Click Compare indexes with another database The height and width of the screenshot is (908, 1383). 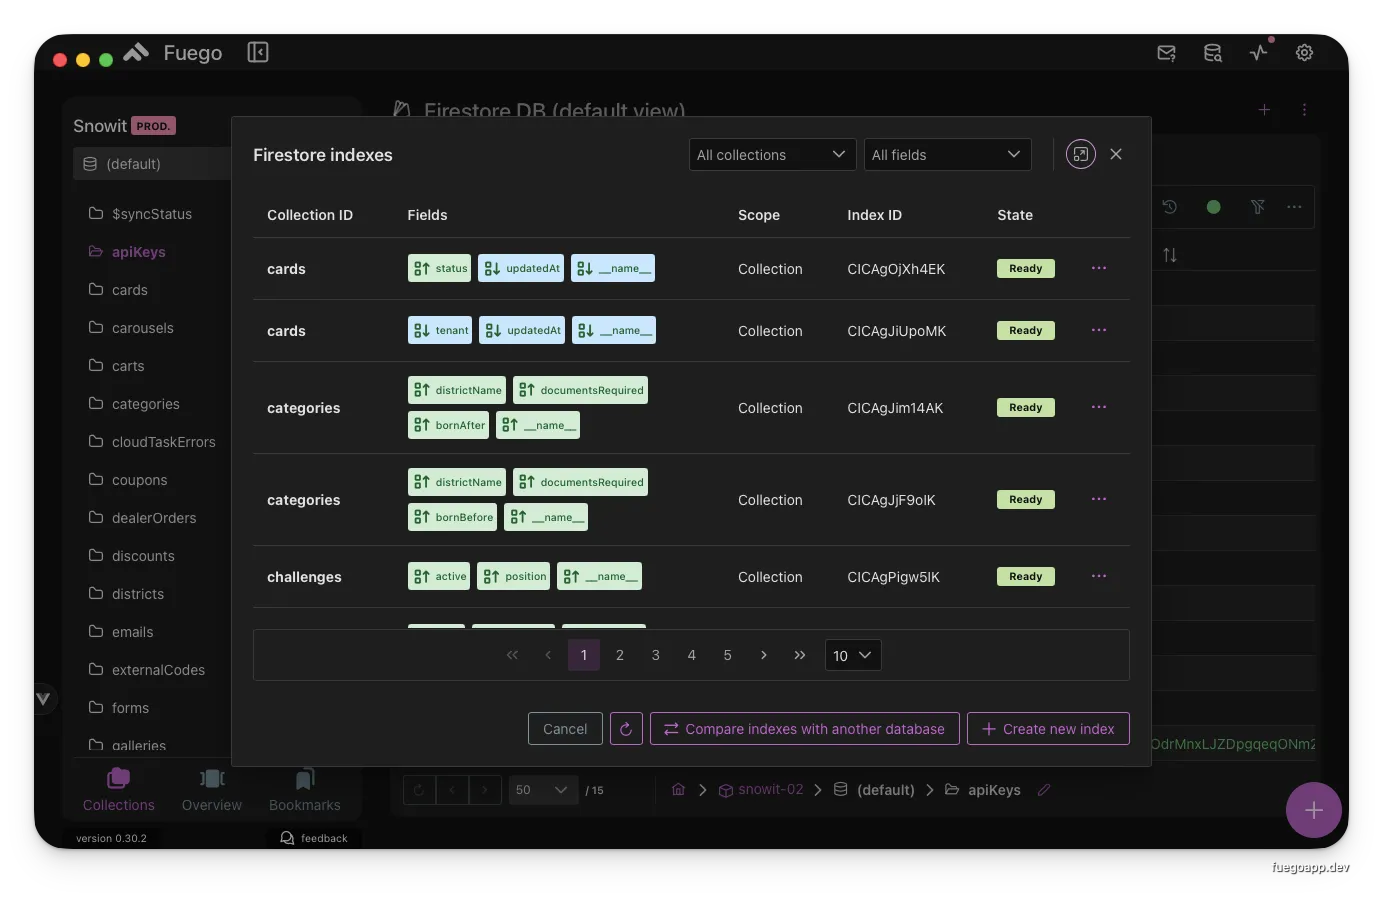[x=804, y=729]
